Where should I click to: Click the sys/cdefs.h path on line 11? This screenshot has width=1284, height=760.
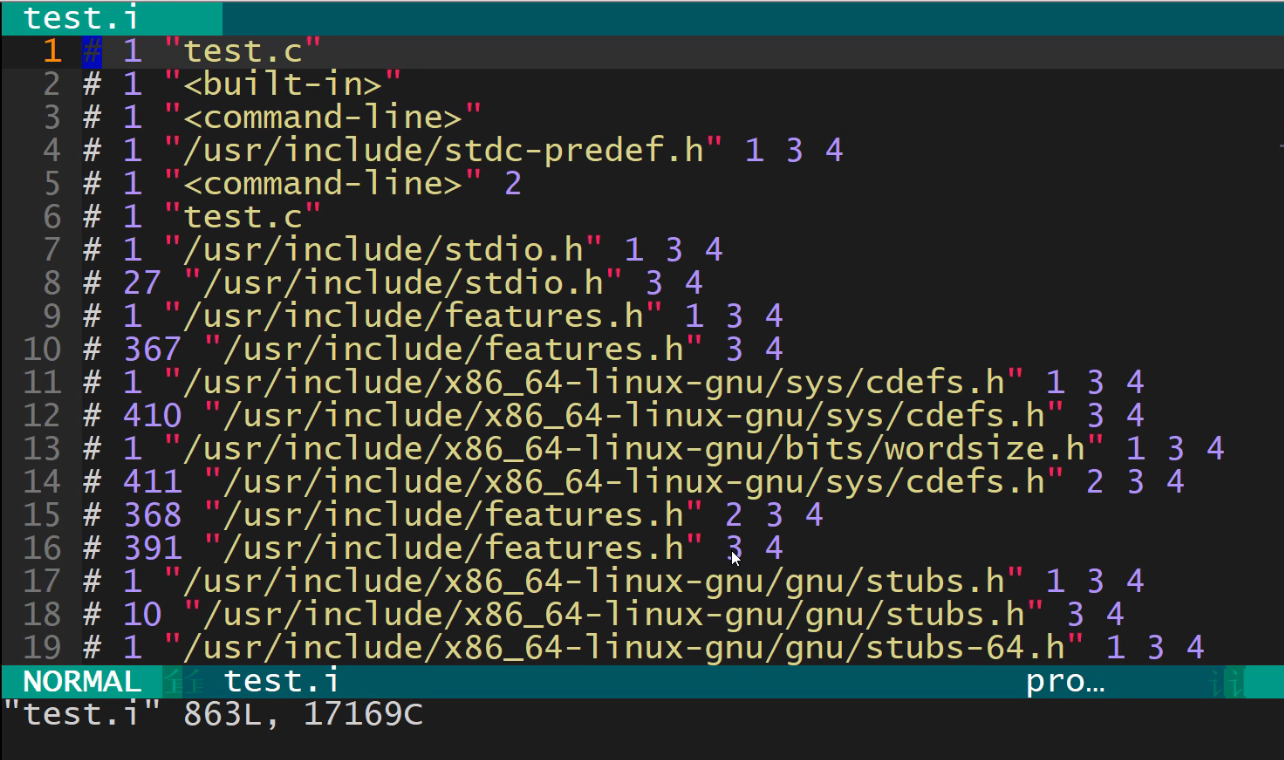point(593,381)
